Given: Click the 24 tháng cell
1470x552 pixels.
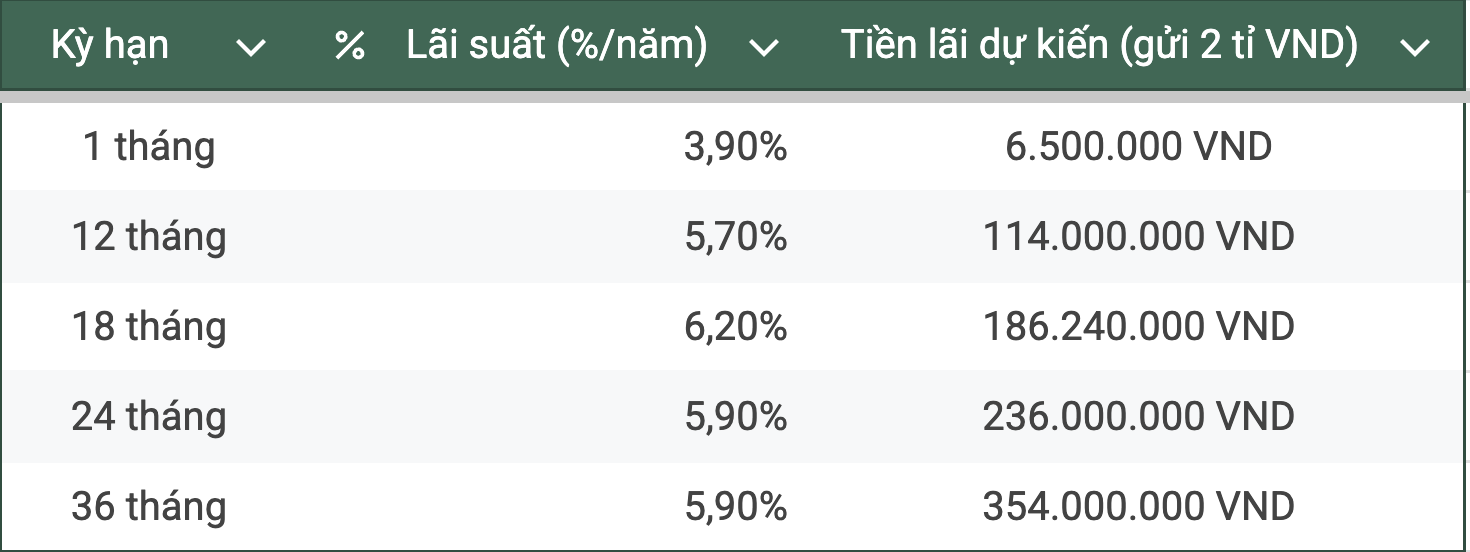Looking at the screenshot, I should pyautogui.click(x=149, y=416).
